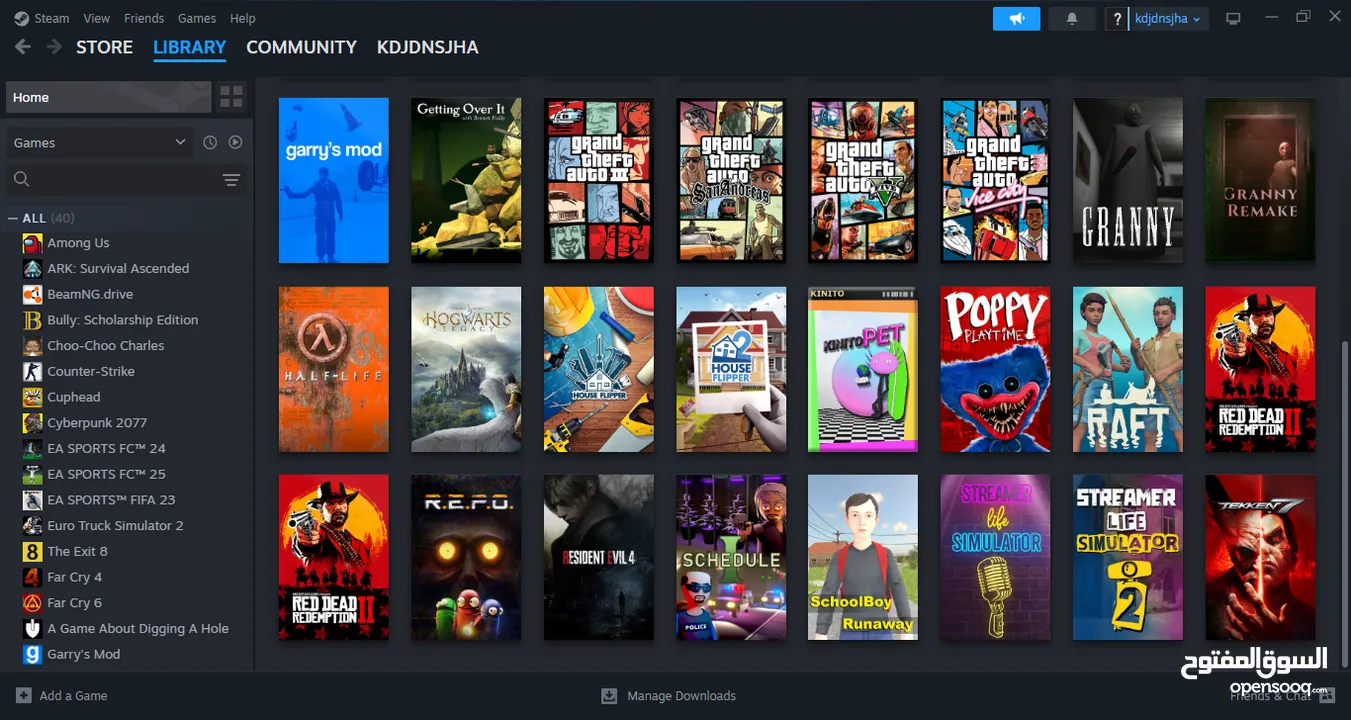Viewport: 1351px width, 720px height.
Task: Open the notifications bell
Action: click(x=1072, y=18)
